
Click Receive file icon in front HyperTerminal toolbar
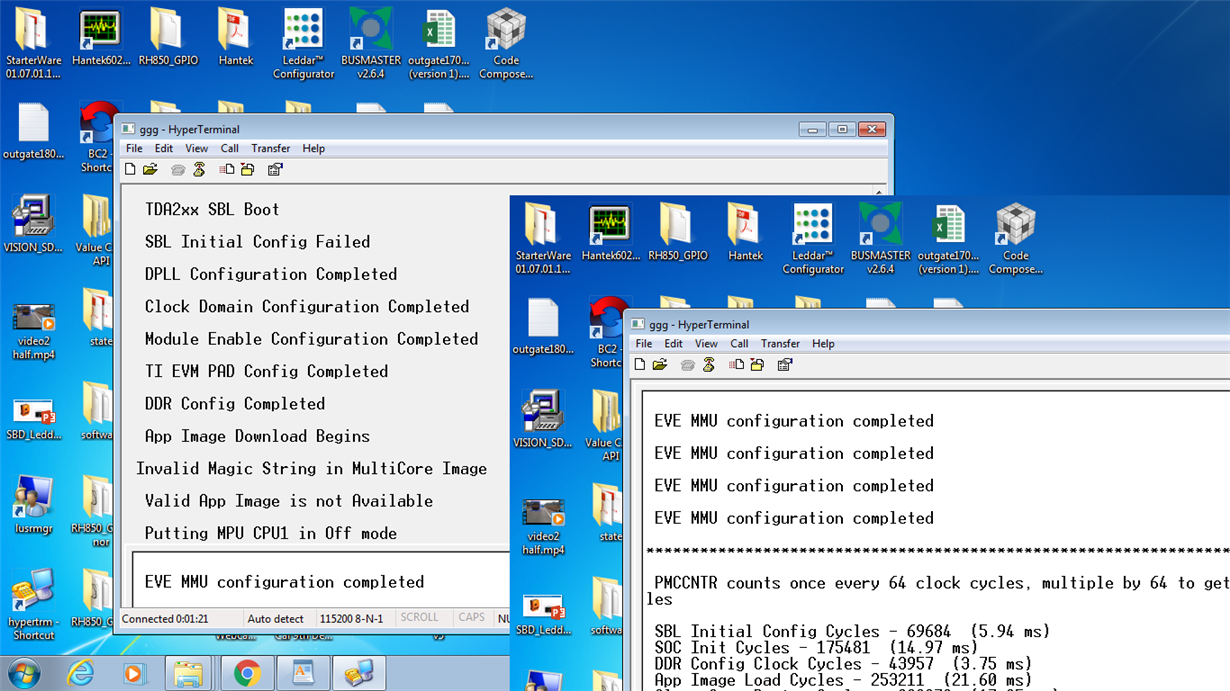point(757,365)
